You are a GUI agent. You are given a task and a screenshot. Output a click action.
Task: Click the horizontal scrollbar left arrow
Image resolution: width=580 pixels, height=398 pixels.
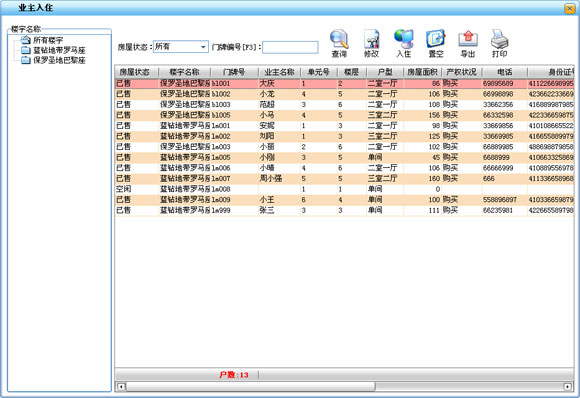(x=121, y=387)
